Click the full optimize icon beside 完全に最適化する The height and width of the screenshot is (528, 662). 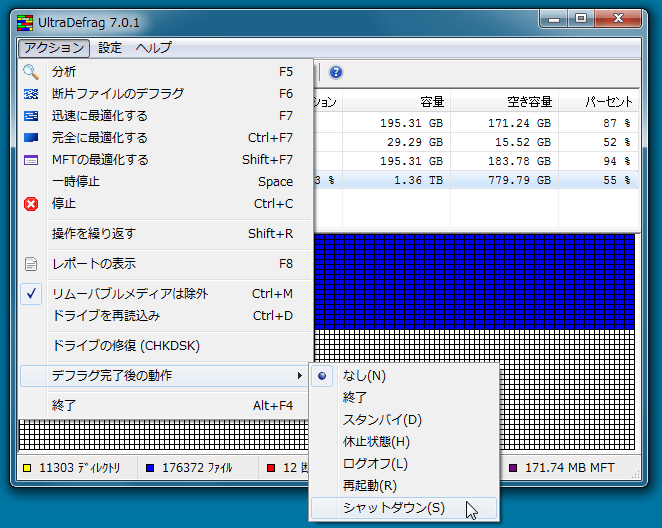coord(31,138)
